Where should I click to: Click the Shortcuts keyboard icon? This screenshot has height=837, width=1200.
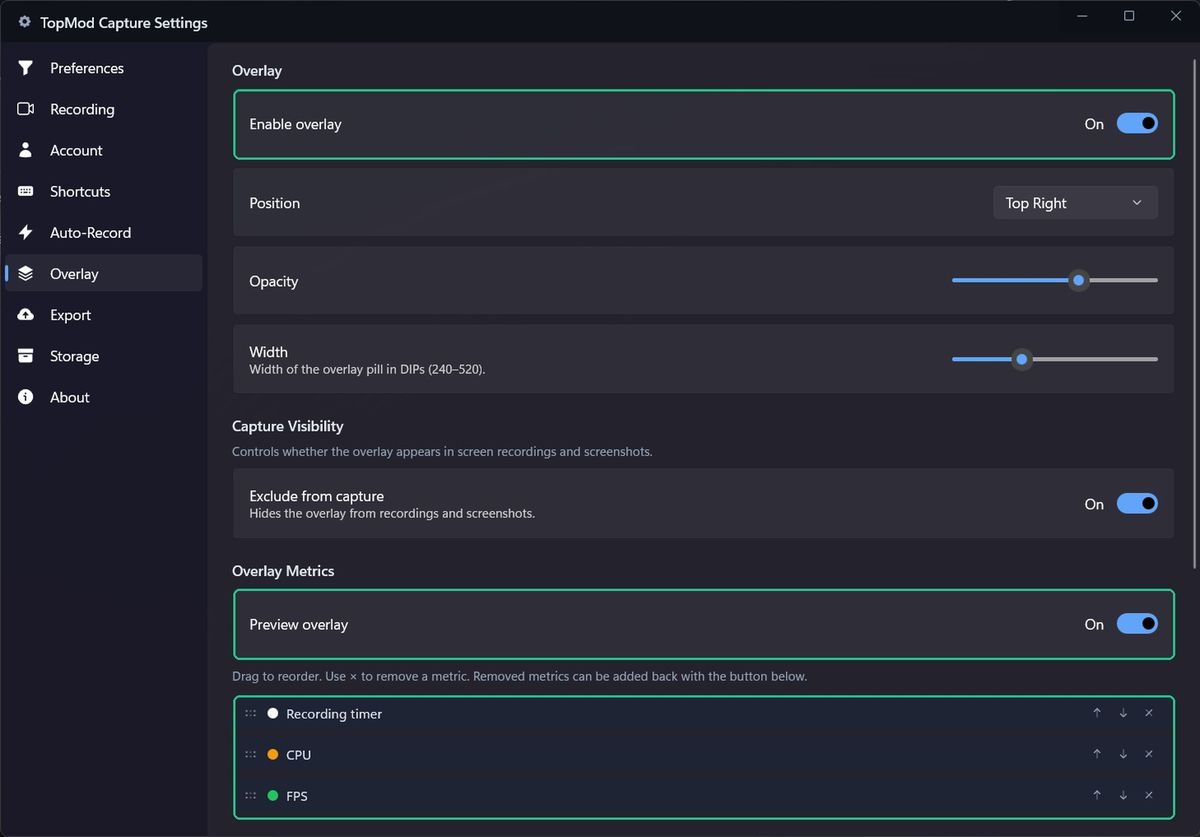click(26, 191)
